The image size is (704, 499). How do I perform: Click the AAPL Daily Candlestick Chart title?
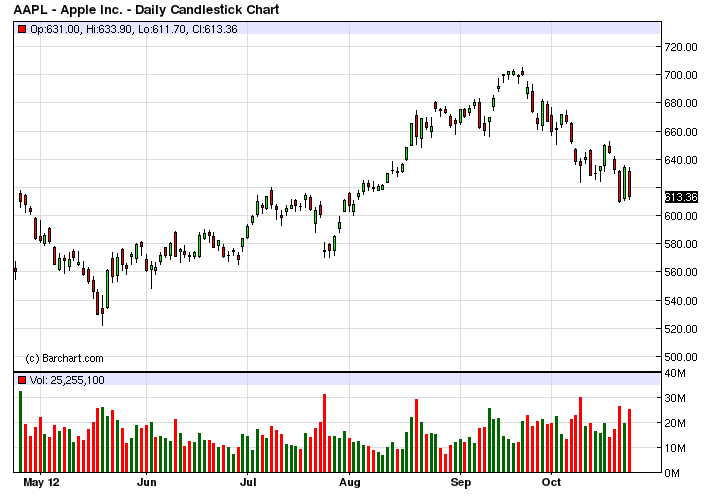click(x=146, y=9)
